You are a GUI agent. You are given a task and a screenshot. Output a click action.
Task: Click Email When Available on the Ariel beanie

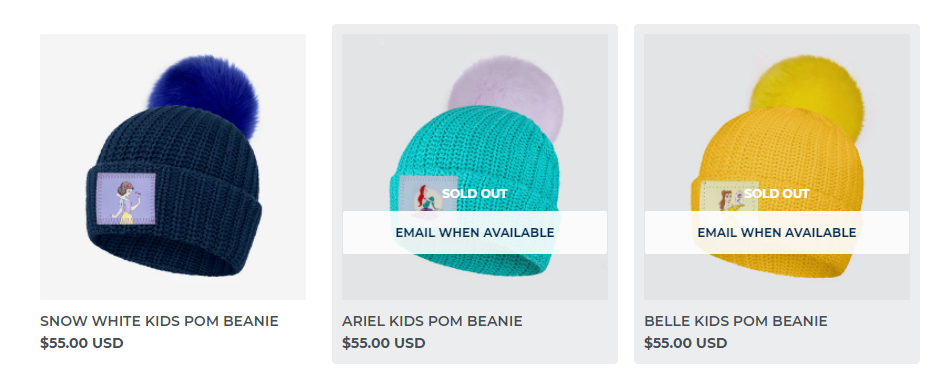[x=475, y=232]
